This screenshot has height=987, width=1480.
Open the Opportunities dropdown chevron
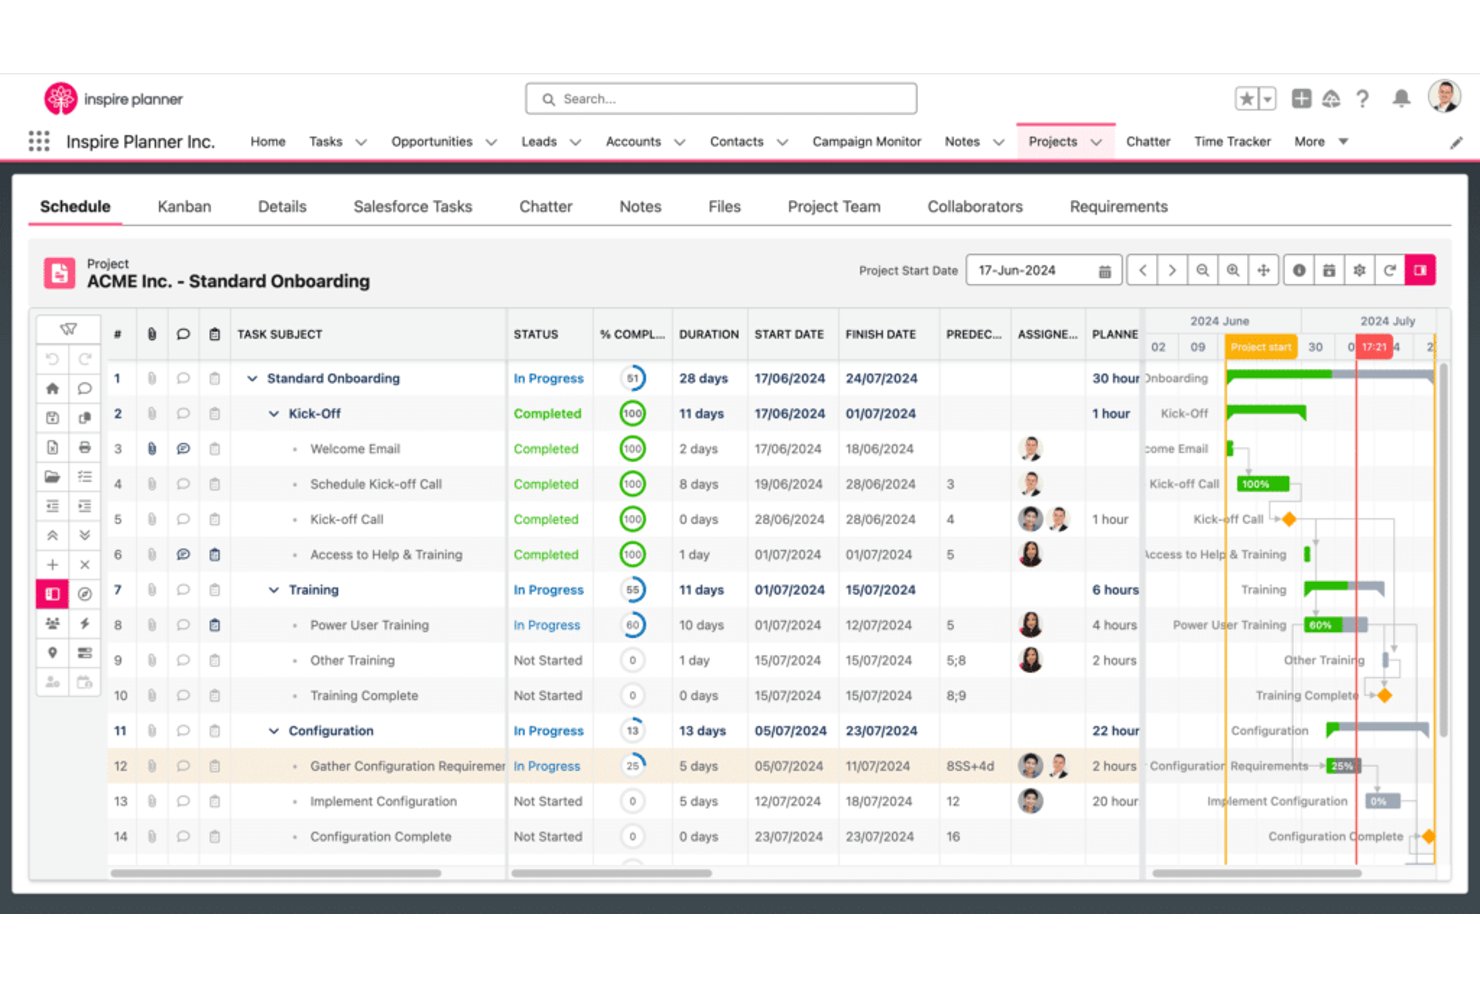pyautogui.click(x=491, y=142)
